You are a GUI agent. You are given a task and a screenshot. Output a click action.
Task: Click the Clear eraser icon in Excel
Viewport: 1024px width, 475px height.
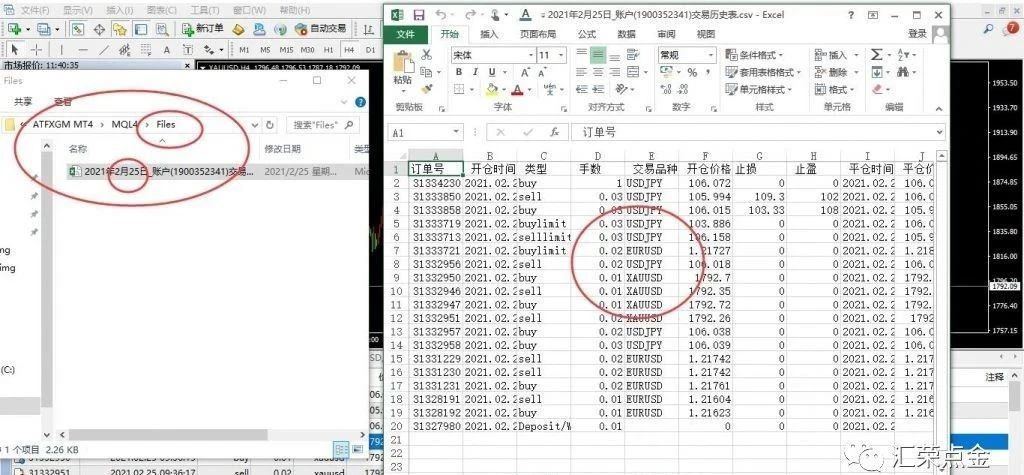[x=877, y=90]
